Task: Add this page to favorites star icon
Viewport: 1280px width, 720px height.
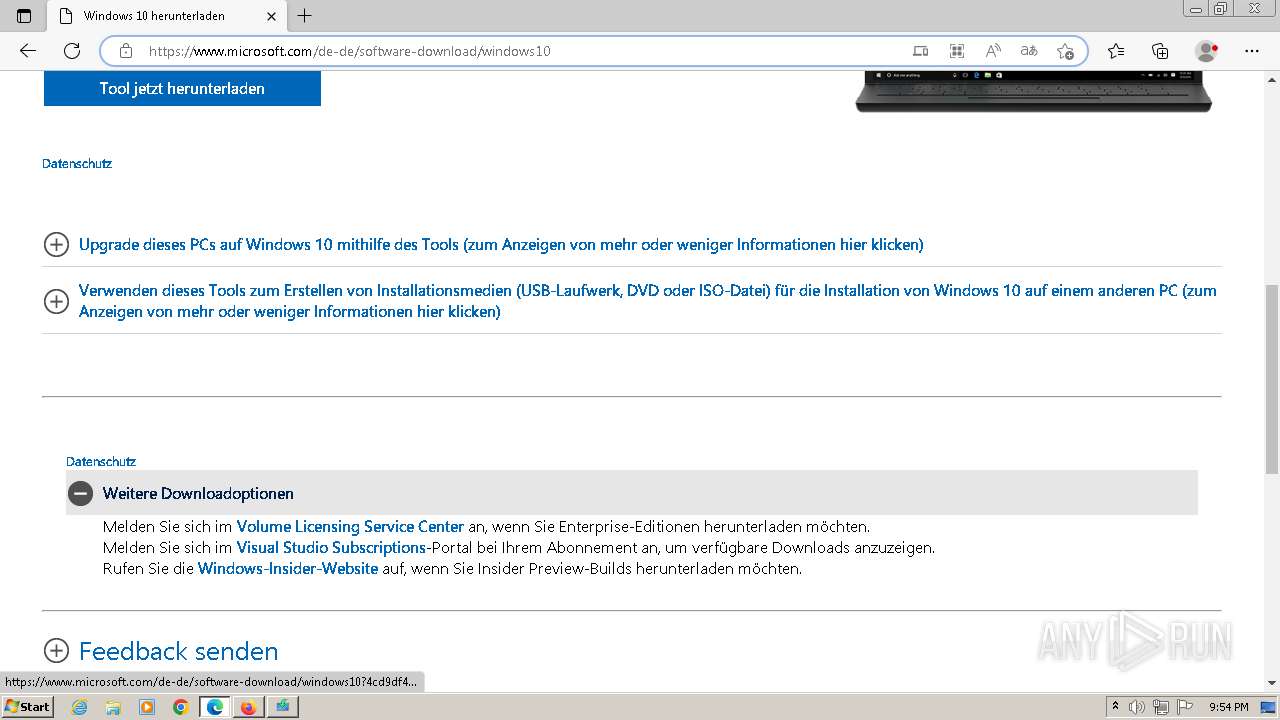Action: click(1065, 51)
